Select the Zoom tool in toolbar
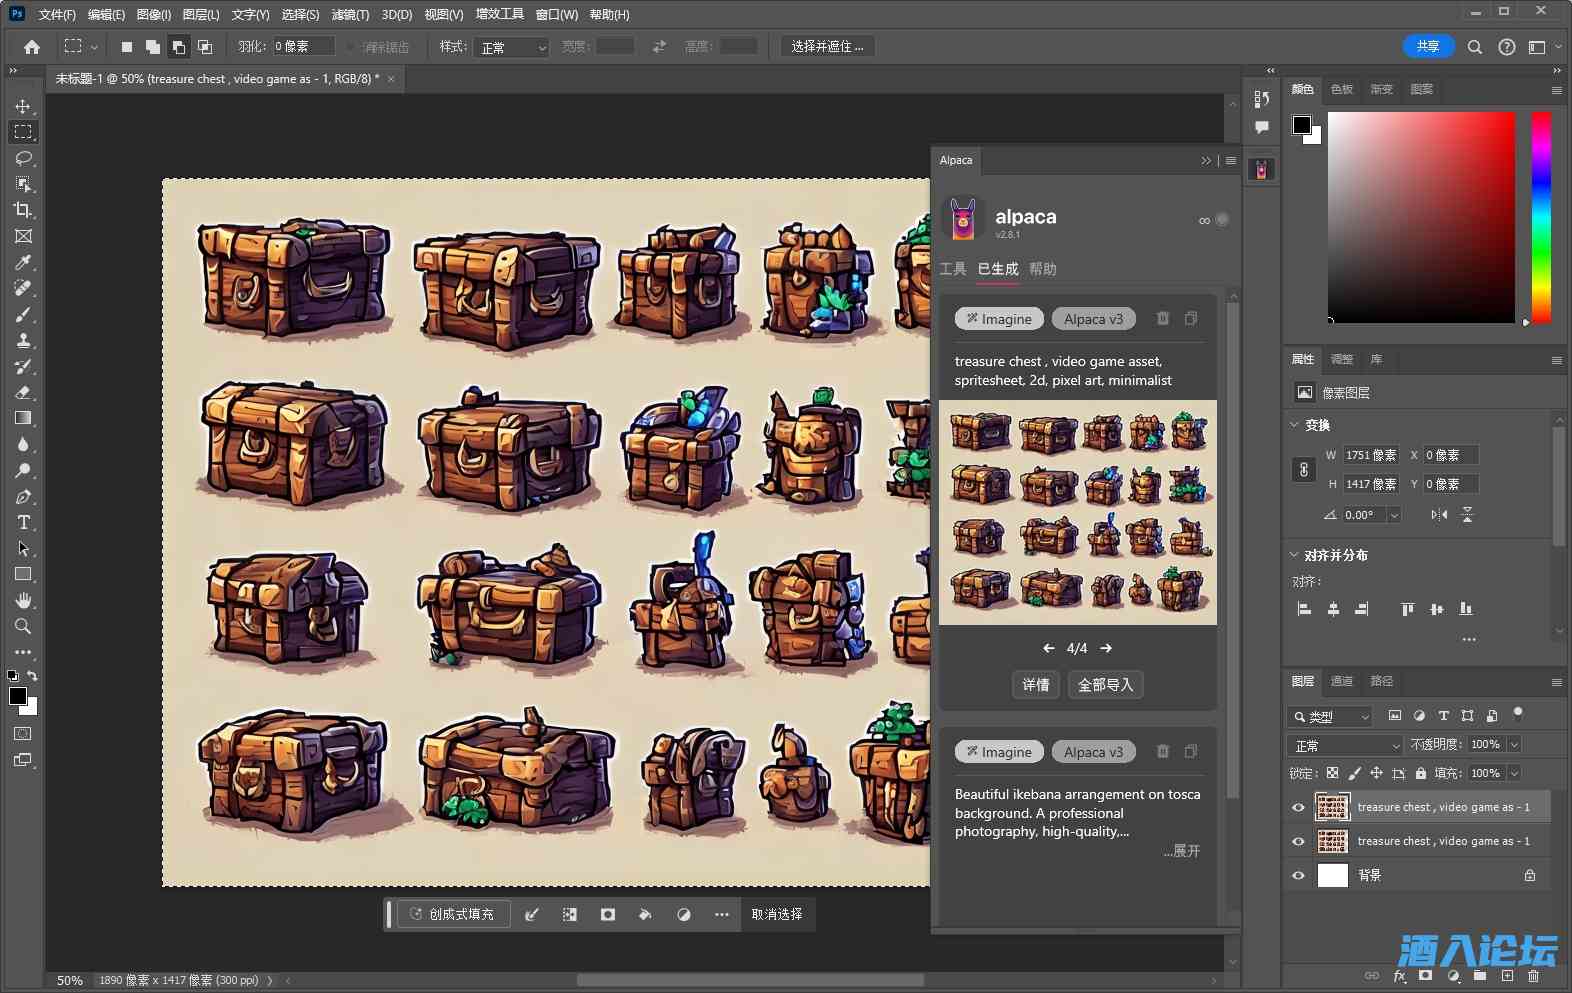 (x=22, y=626)
